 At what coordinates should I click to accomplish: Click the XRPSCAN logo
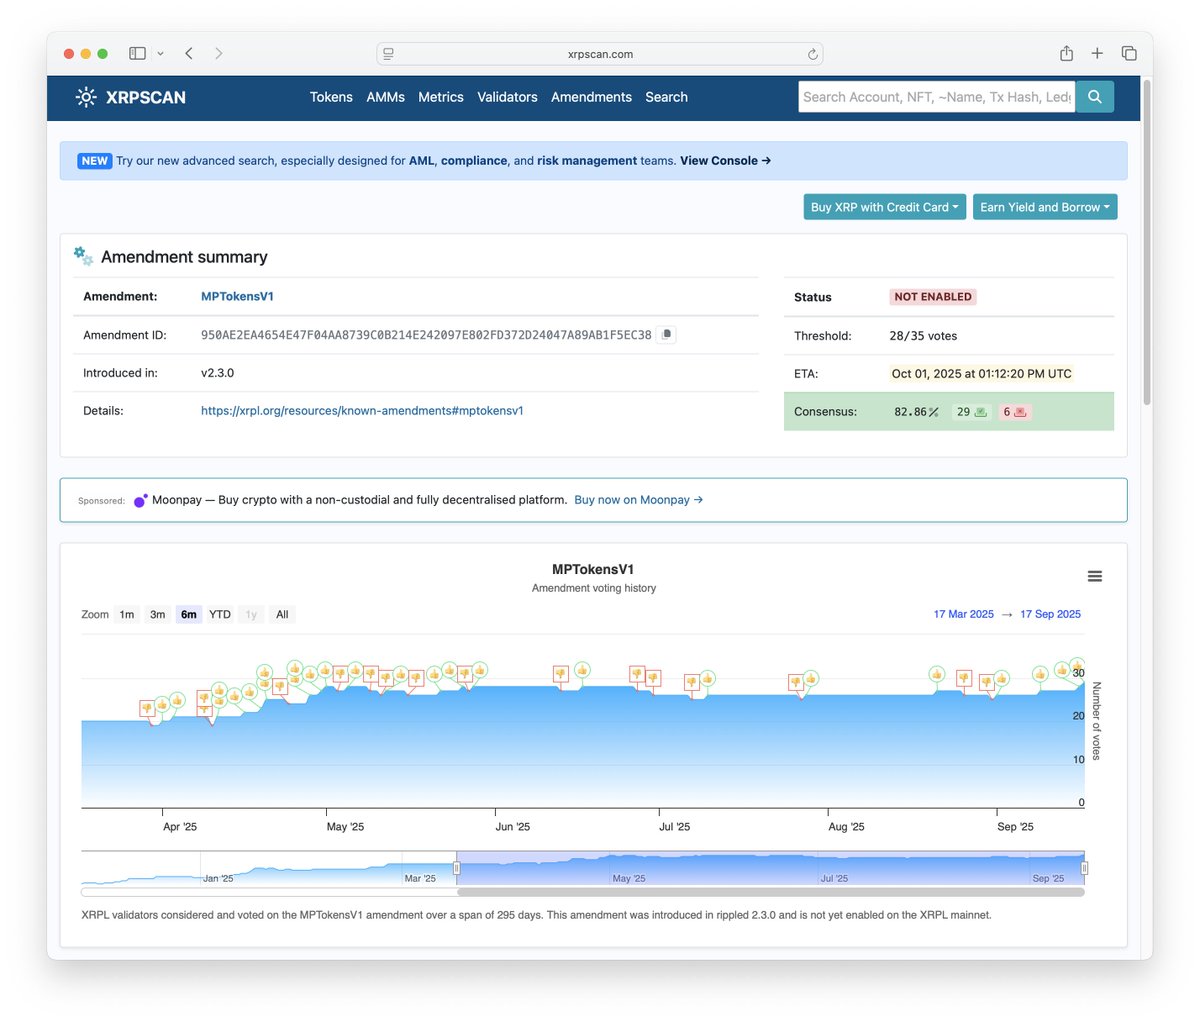coord(130,97)
